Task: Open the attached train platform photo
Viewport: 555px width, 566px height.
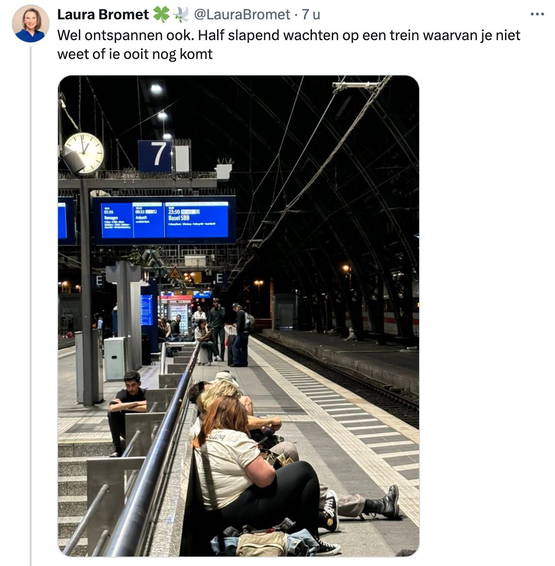Action: coord(239,316)
